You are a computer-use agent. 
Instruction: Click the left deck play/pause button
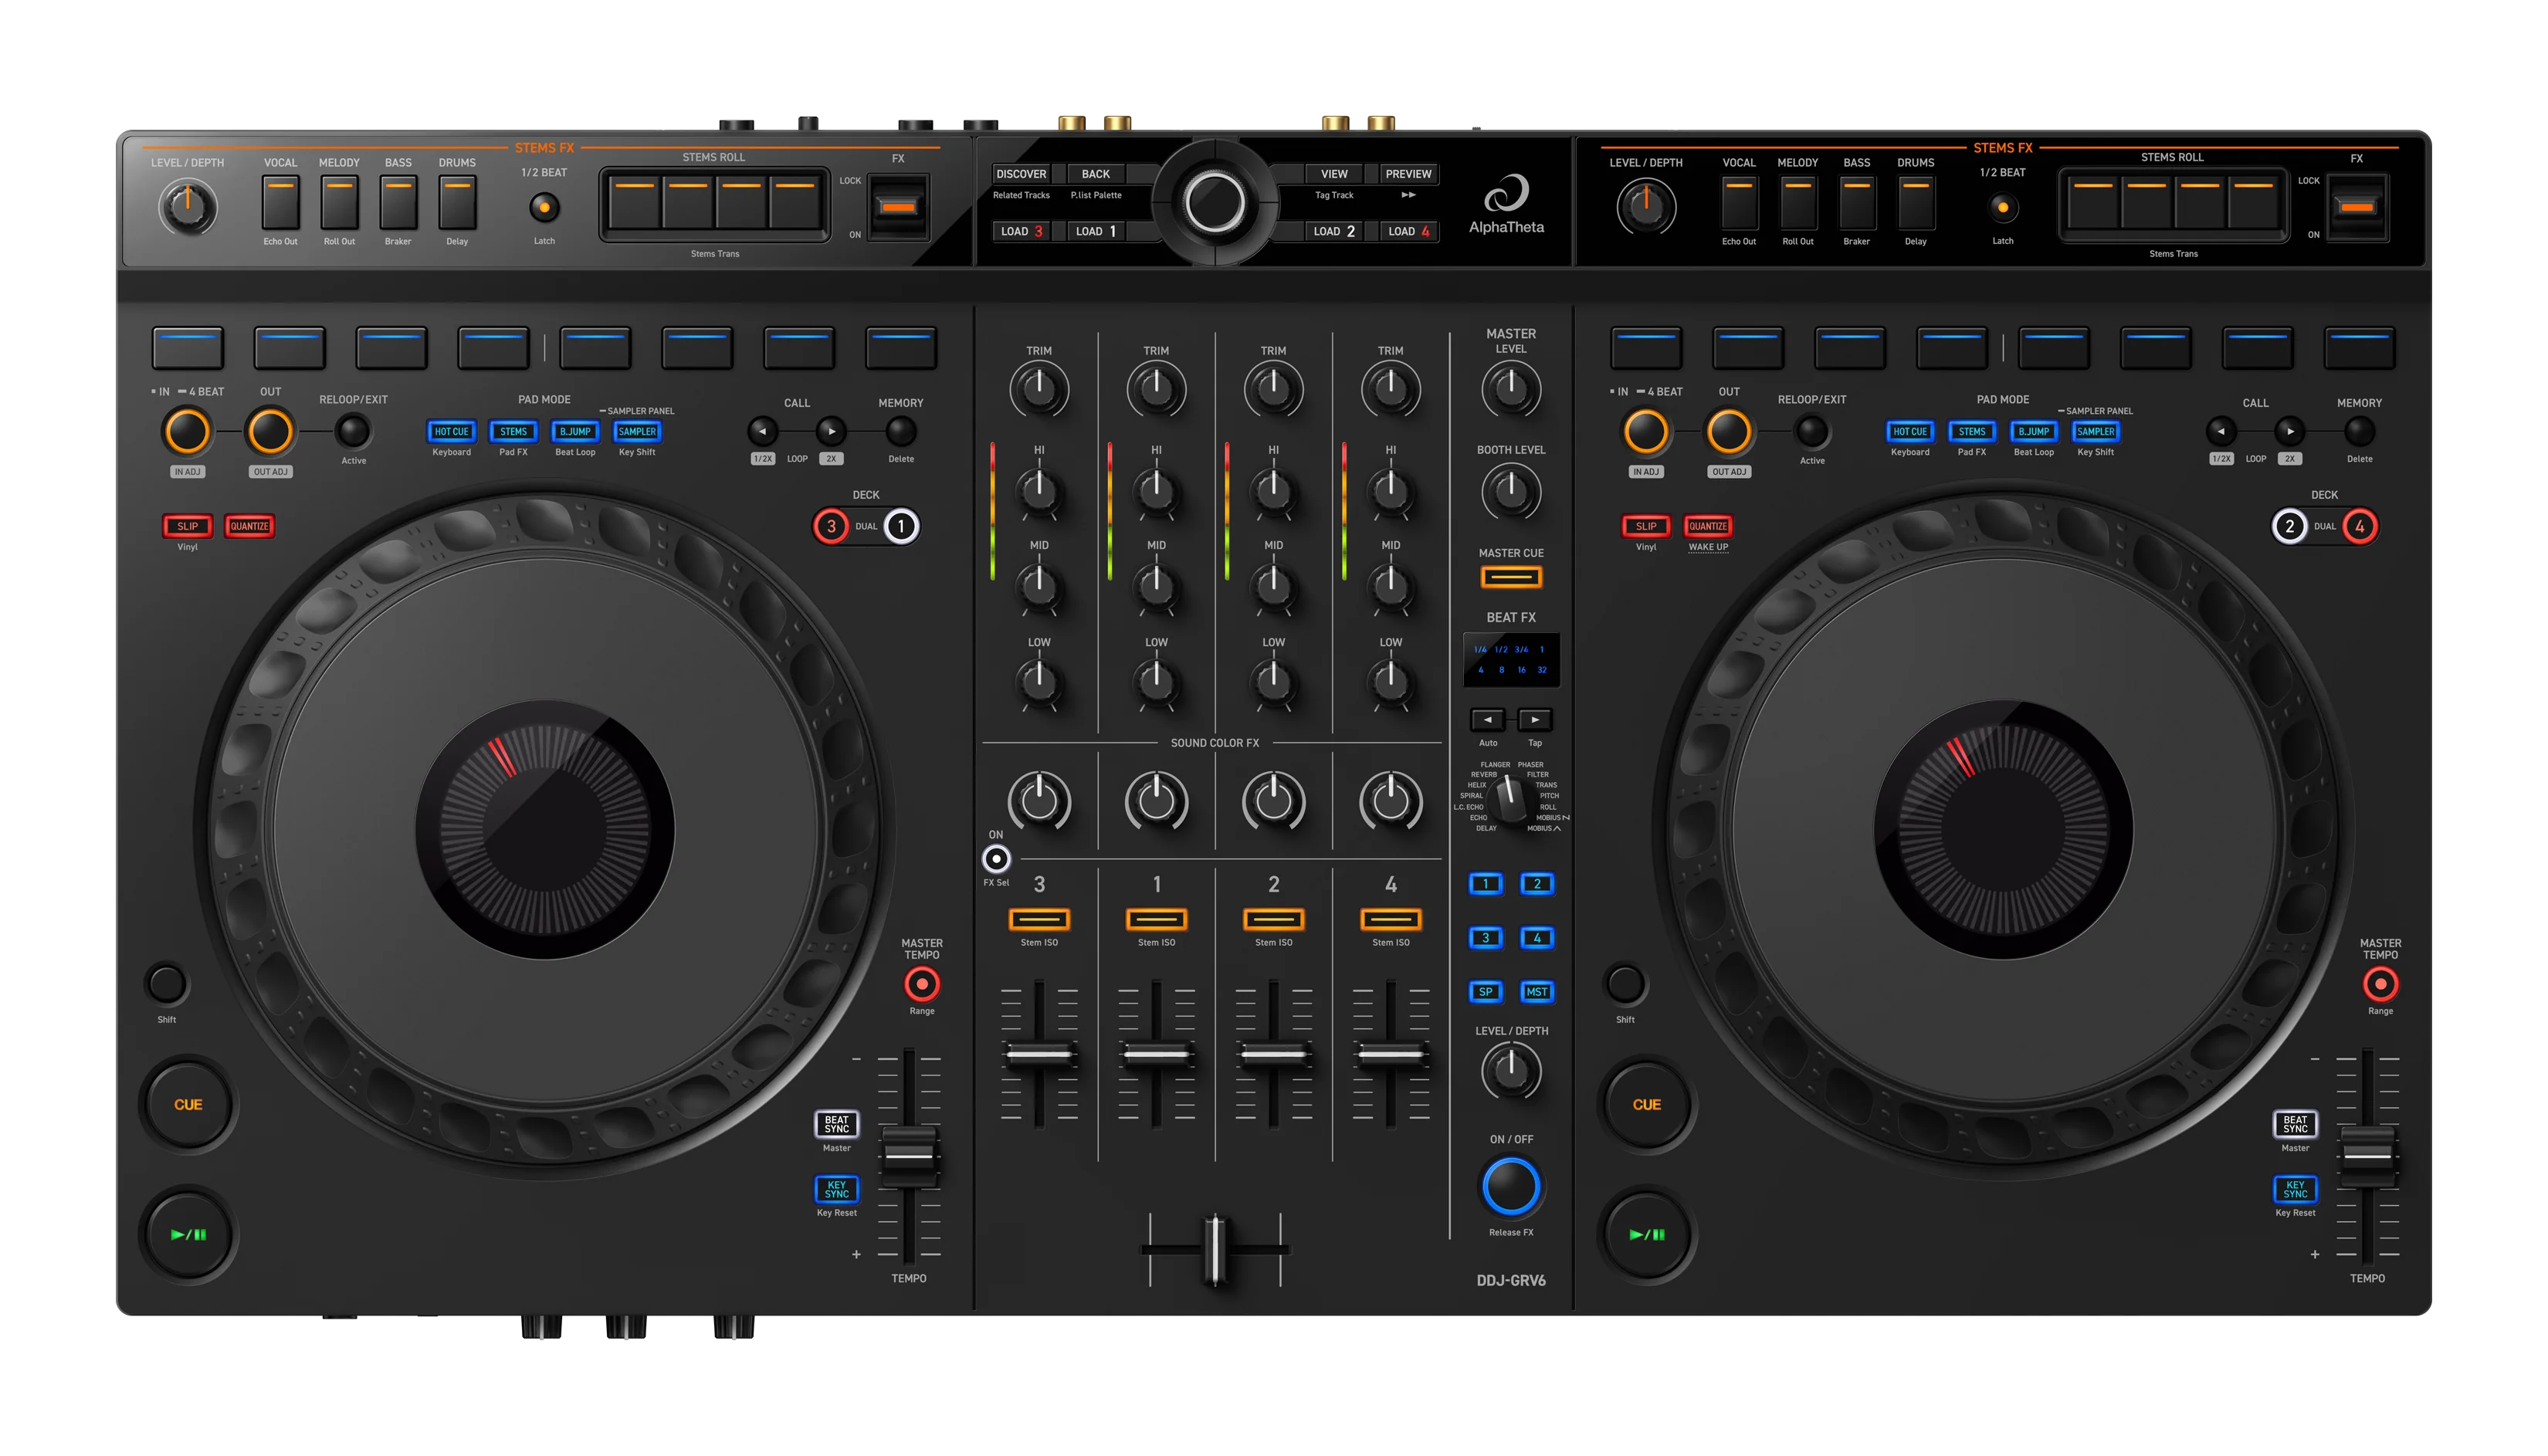coord(188,1234)
